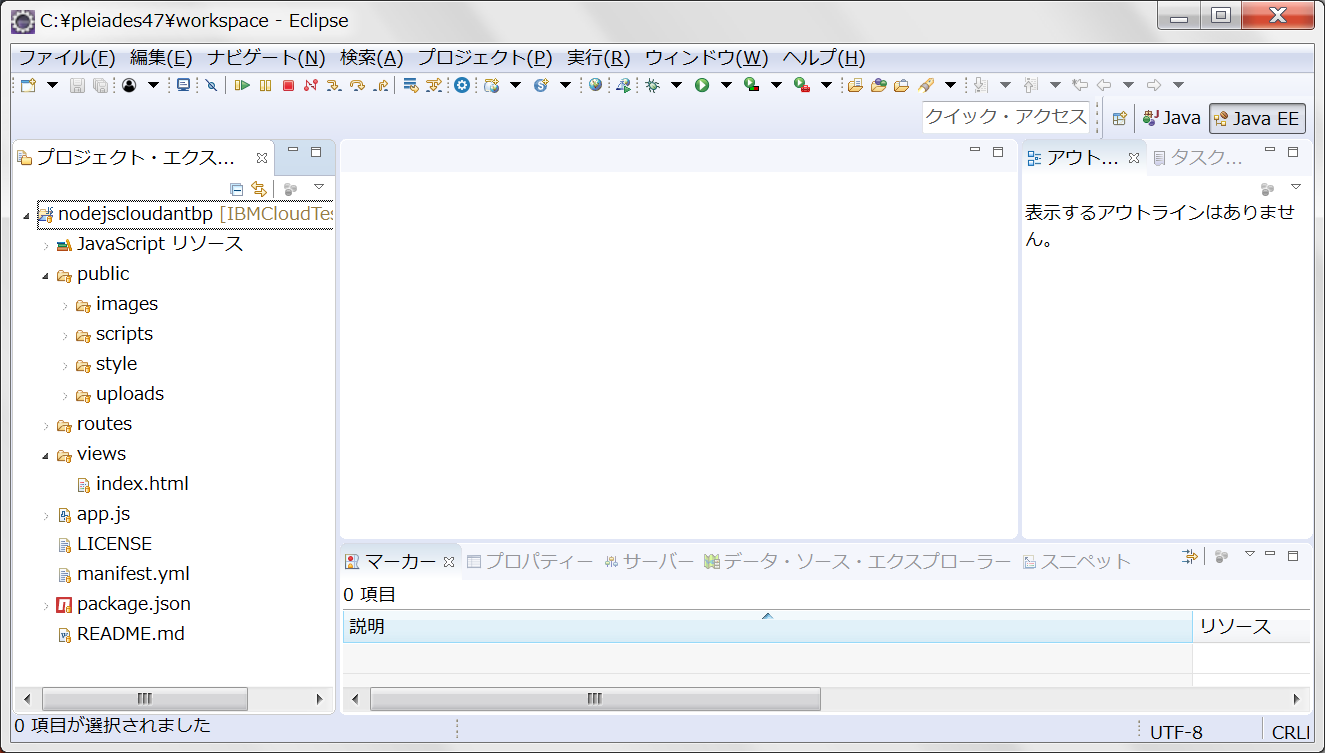This screenshot has height=753, width=1325.
Task: Select index.html in the tree
Action: coord(142,484)
